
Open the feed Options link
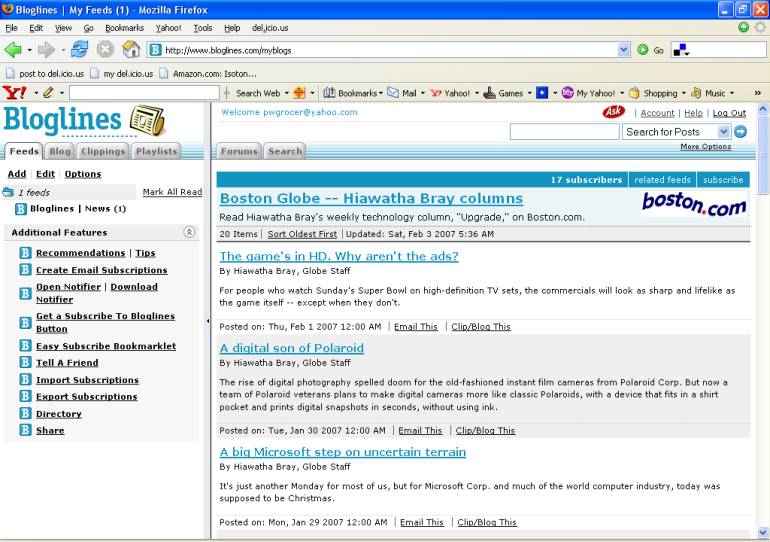(82, 174)
